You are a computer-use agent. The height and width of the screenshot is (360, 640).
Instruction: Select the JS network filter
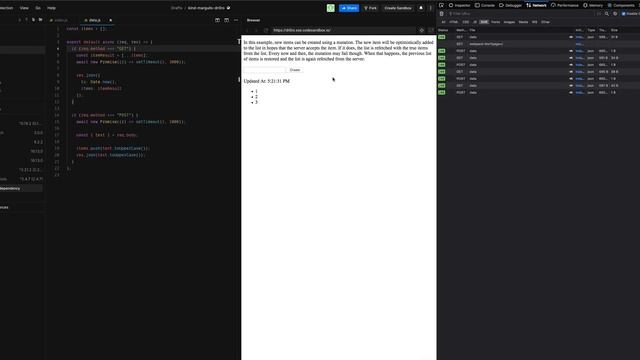[475, 22]
